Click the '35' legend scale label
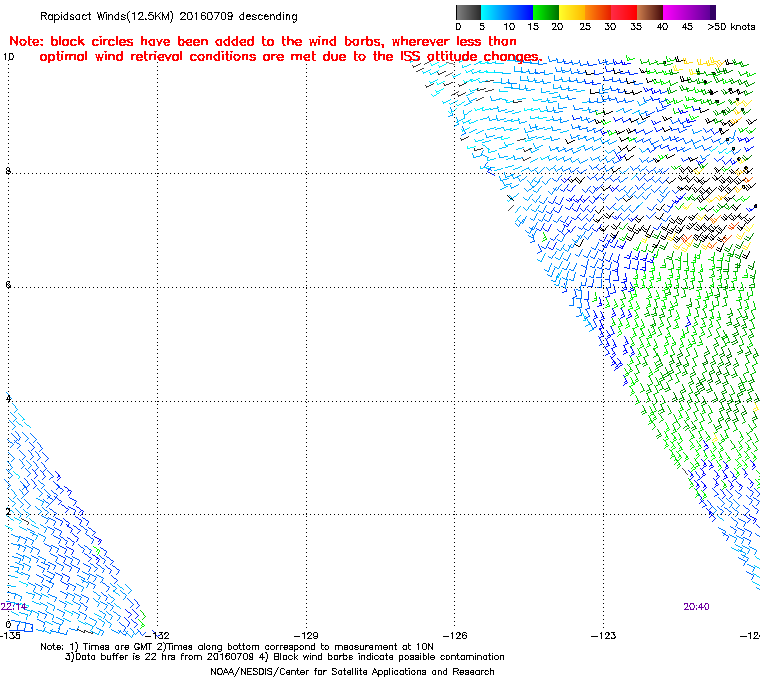The image size is (760, 688). click(636, 27)
